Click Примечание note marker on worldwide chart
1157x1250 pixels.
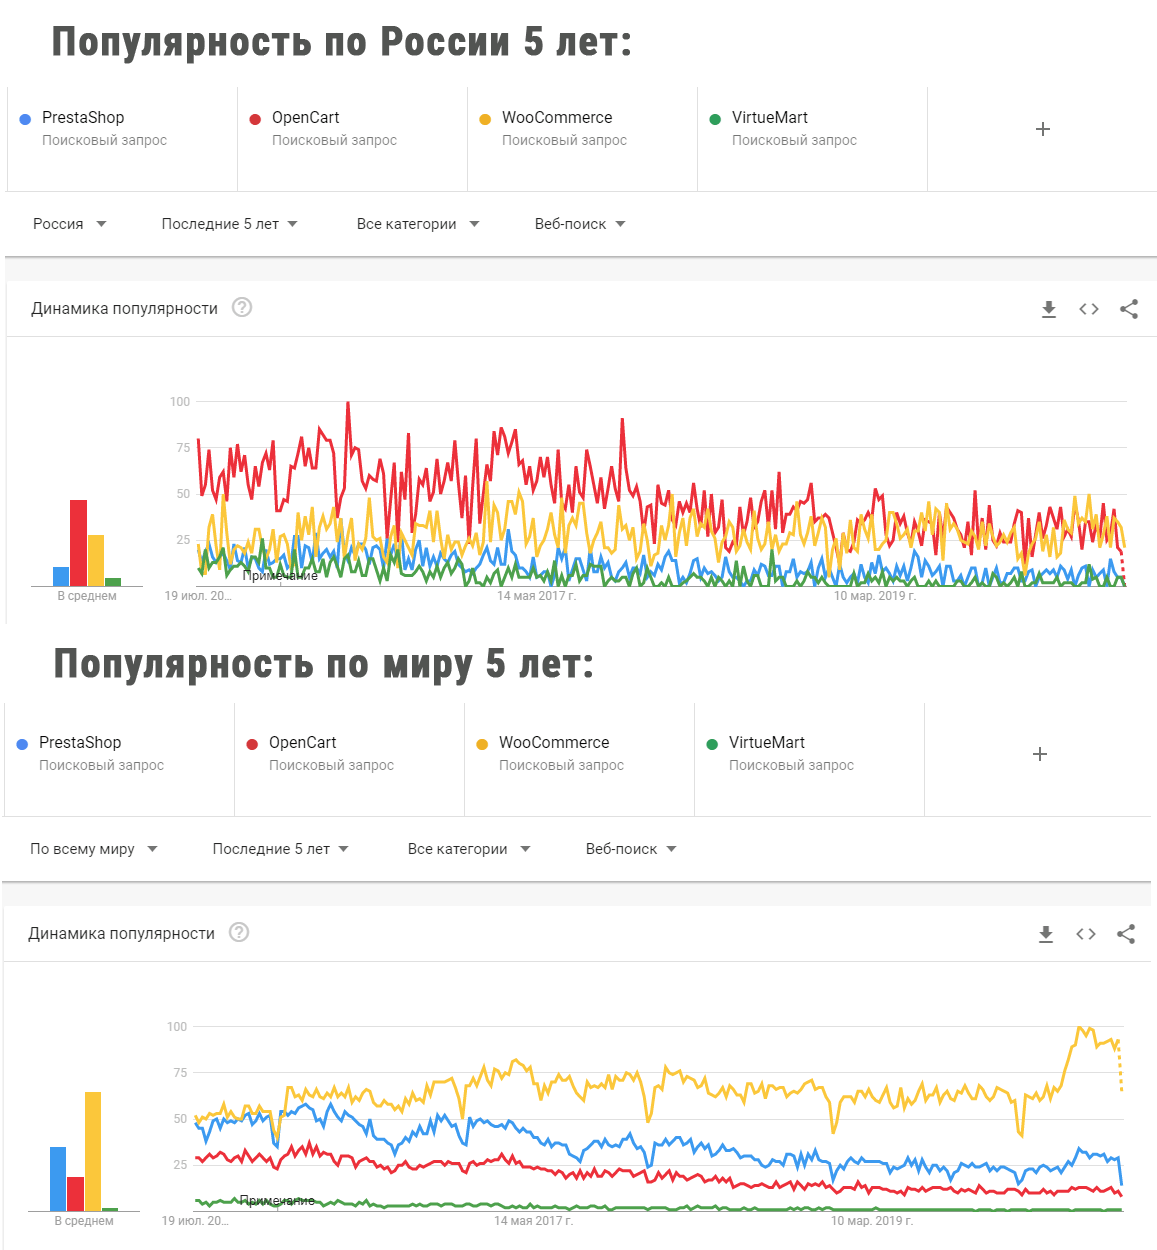click(x=277, y=1200)
